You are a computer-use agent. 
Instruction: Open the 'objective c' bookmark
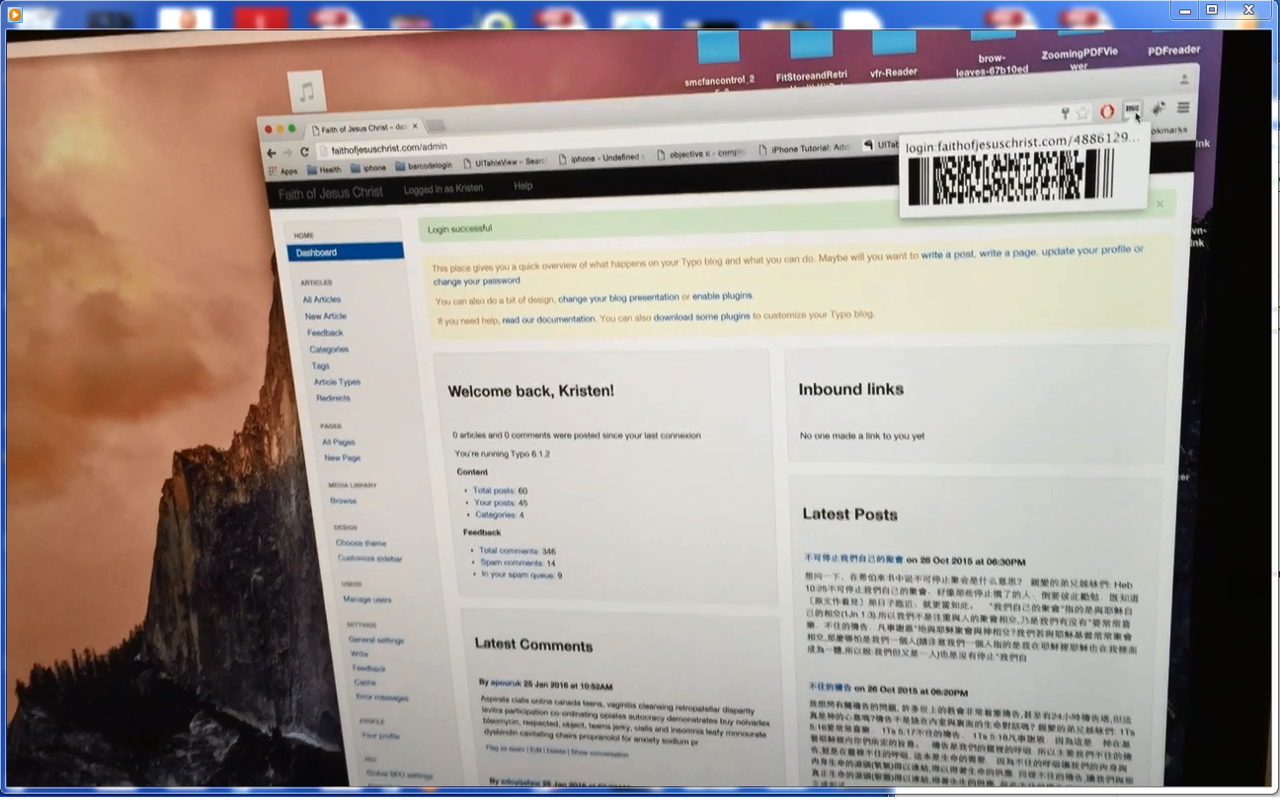click(x=703, y=154)
